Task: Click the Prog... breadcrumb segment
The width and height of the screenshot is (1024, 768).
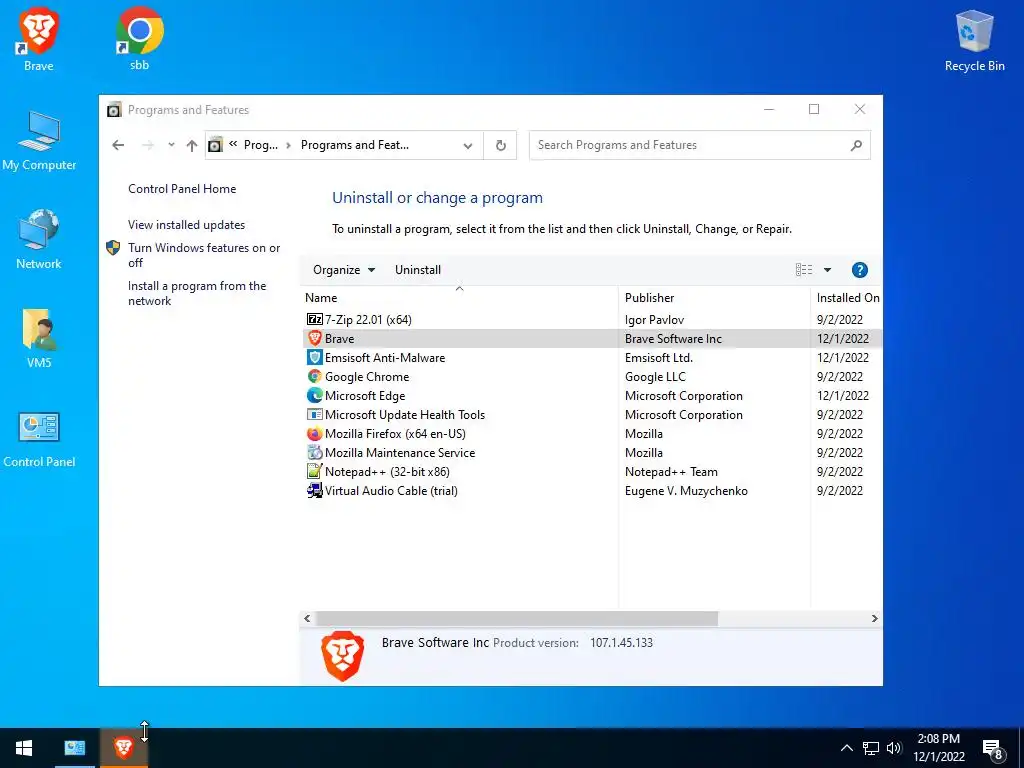Action: point(261,145)
